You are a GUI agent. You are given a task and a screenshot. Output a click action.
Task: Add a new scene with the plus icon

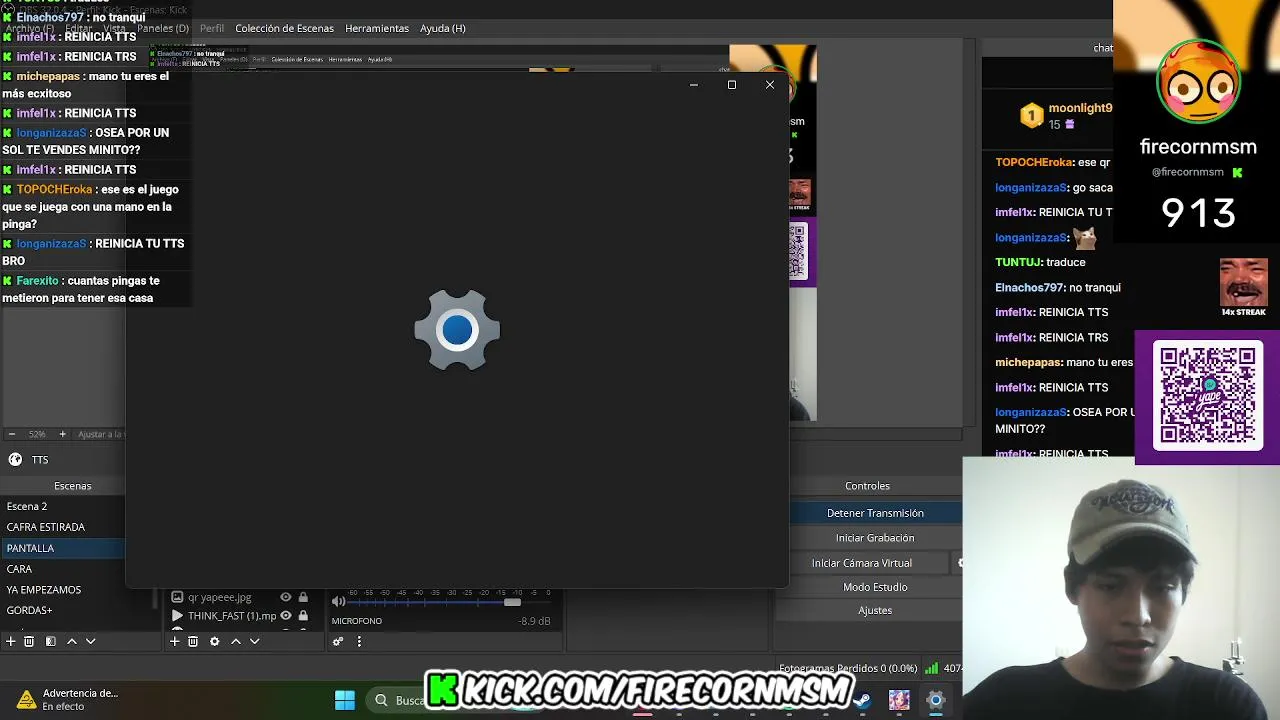(11, 641)
